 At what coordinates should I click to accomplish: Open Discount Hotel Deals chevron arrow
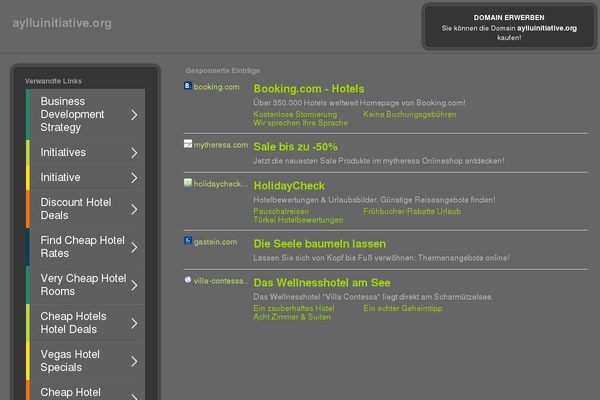point(134,209)
